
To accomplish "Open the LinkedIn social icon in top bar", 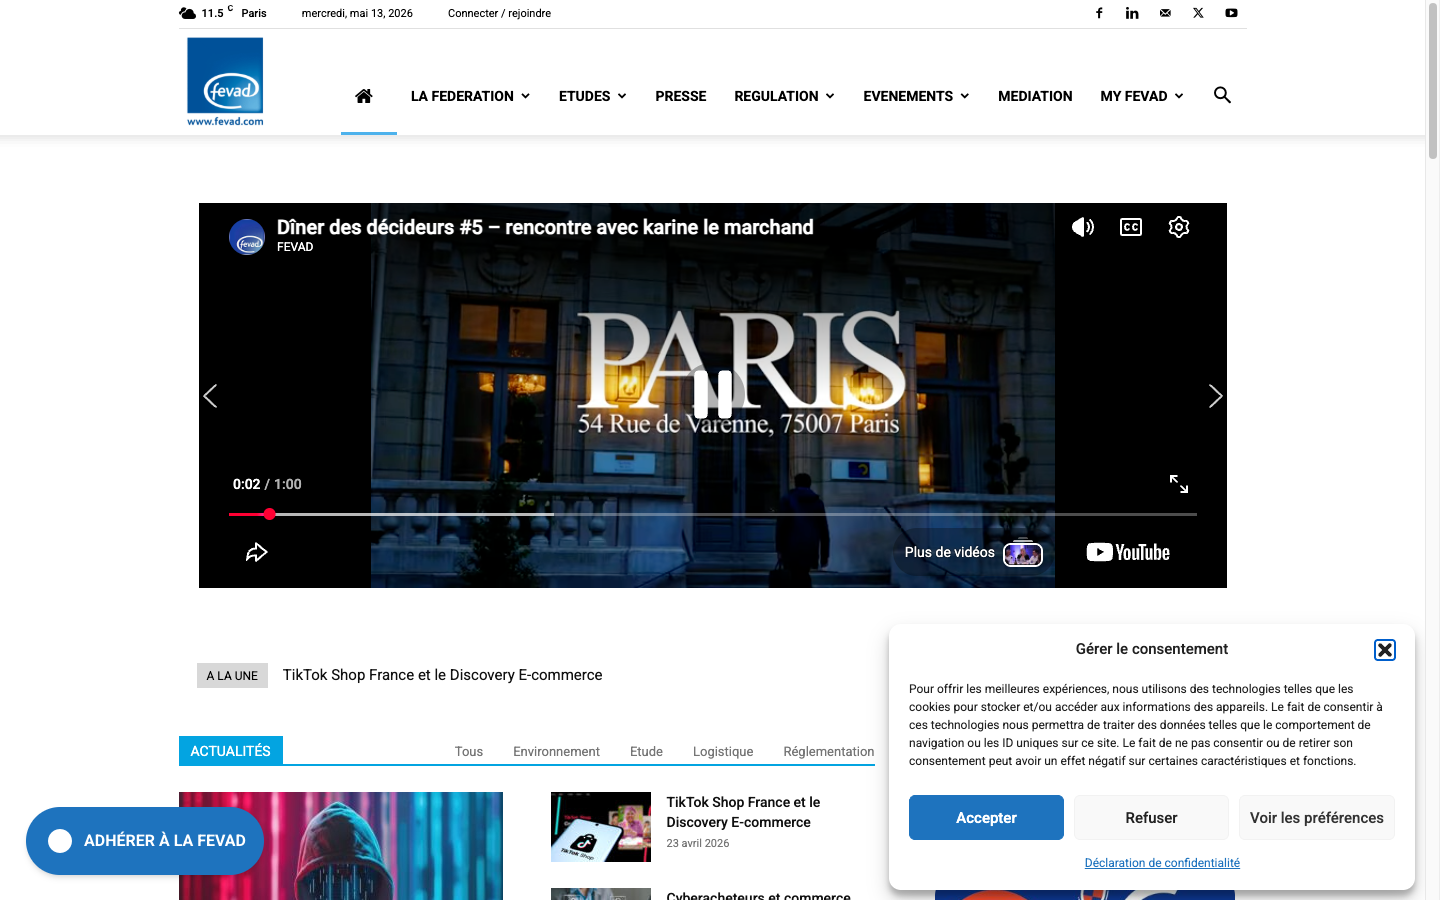I will (x=1132, y=13).
